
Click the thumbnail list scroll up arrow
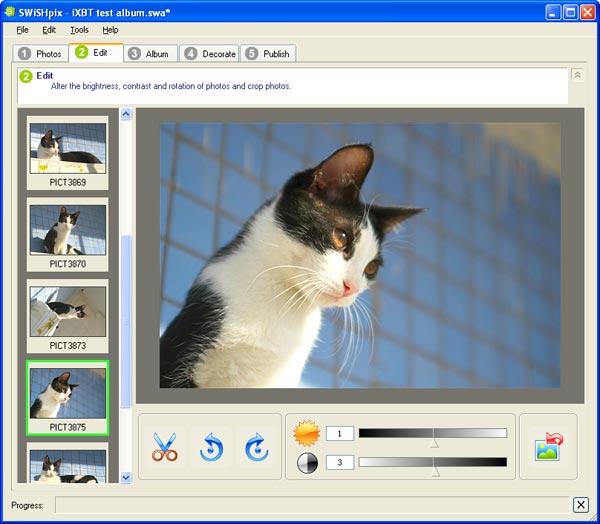(x=126, y=114)
